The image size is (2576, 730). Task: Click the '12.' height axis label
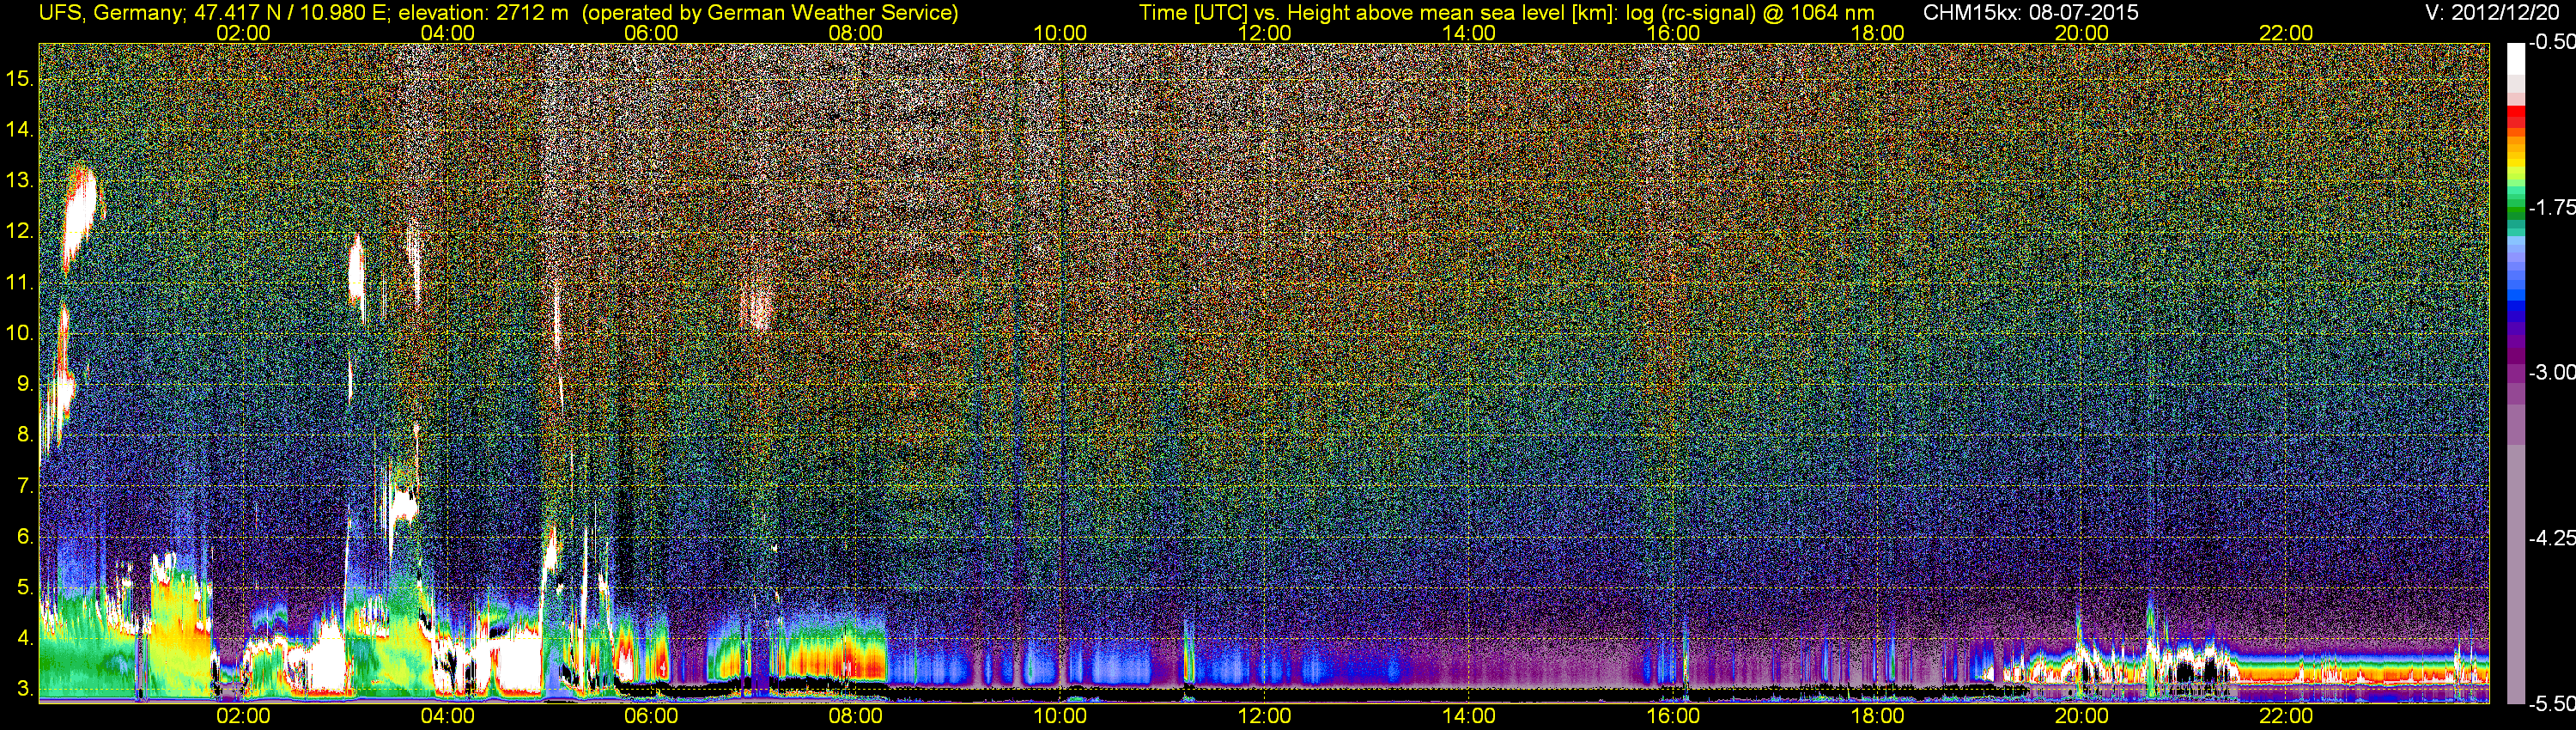pyautogui.click(x=20, y=231)
